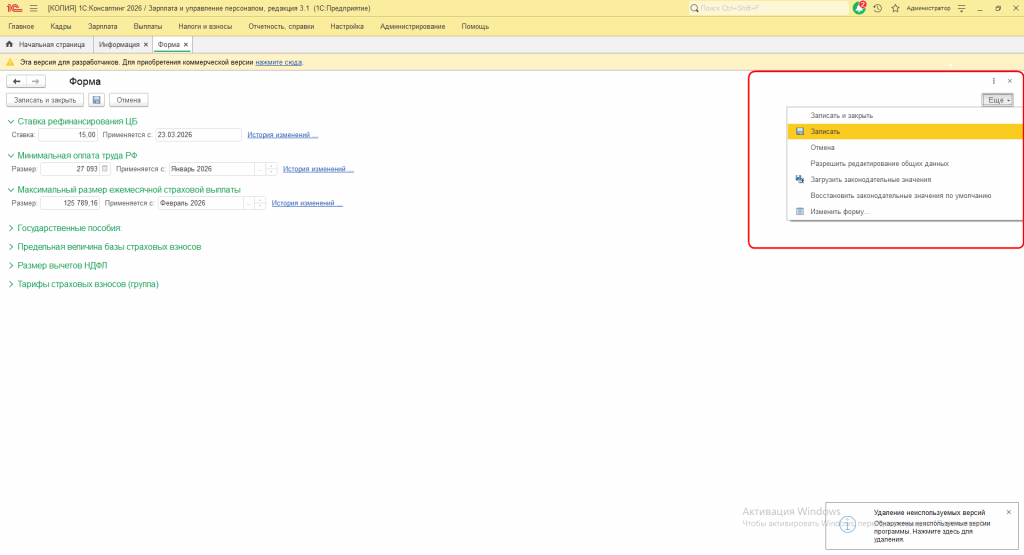Click the stepper arrows next to Январь 2026
1024x555 pixels.
[271, 169]
